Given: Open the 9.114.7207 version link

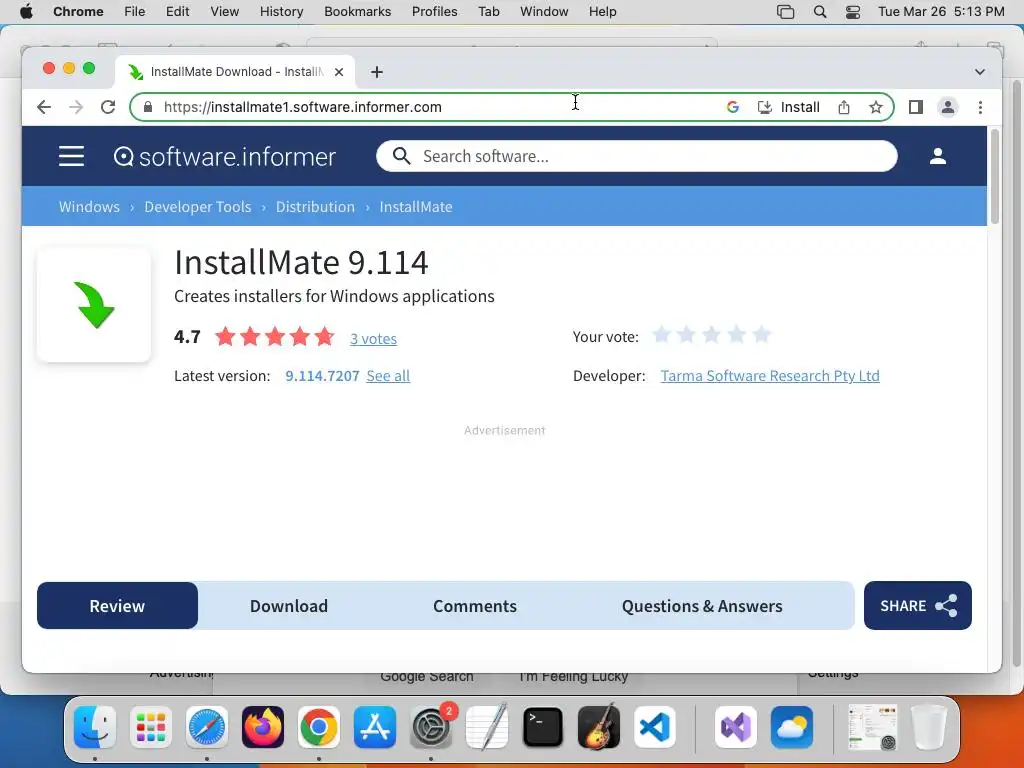Looking at the screenshot, I should [x=322, y=376].
